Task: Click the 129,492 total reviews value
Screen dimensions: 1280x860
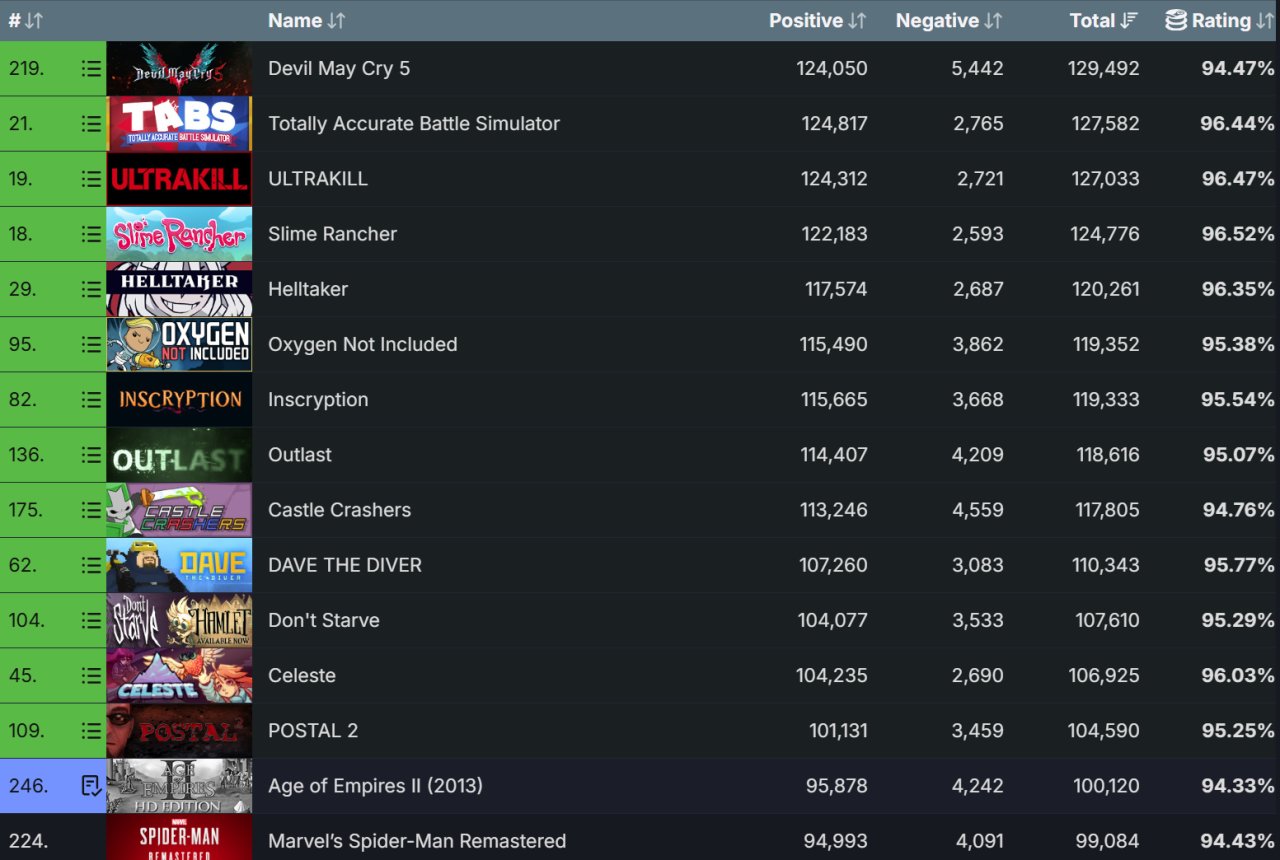Action: tap(1104, 69)
